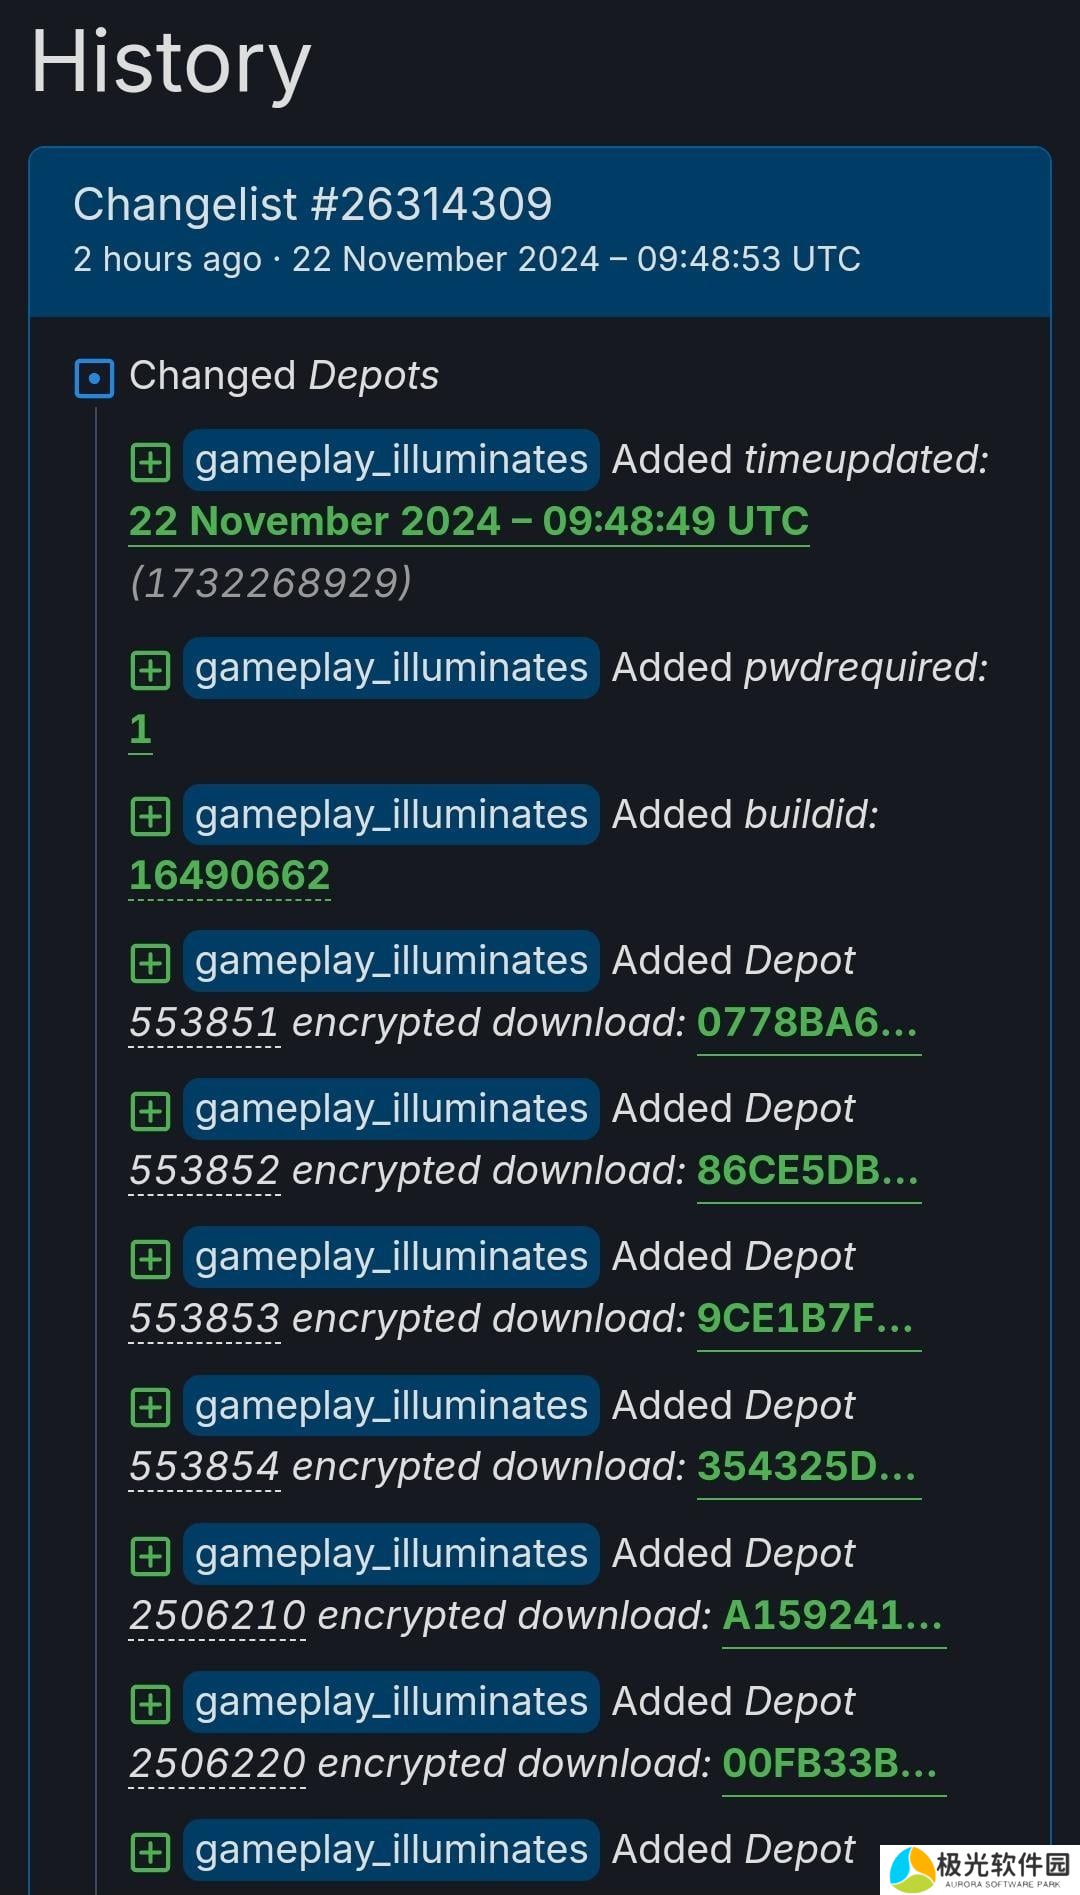Click plus icon beside Depot 2506210 entry
1080x1895 pixels.
pos(150,1555)
